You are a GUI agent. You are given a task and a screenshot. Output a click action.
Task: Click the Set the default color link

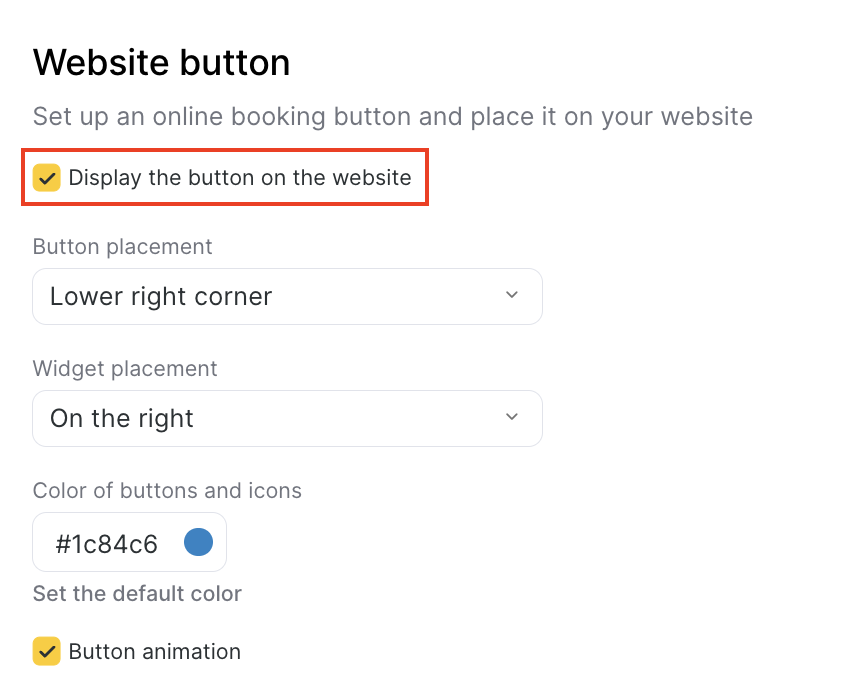pos(137,594)
